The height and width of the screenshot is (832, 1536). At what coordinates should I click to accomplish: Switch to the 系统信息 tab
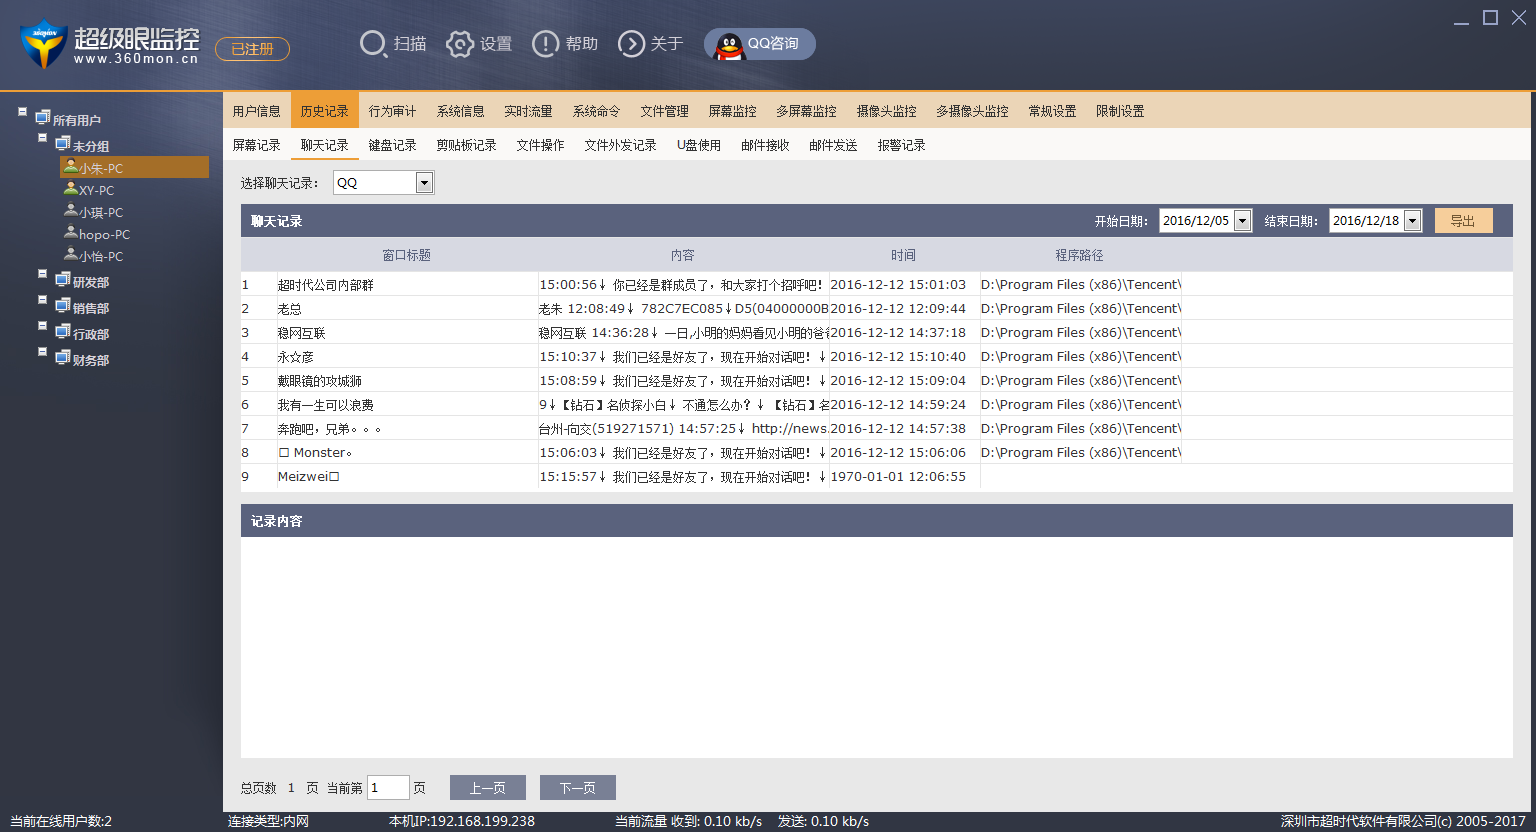tap(461, 111)
